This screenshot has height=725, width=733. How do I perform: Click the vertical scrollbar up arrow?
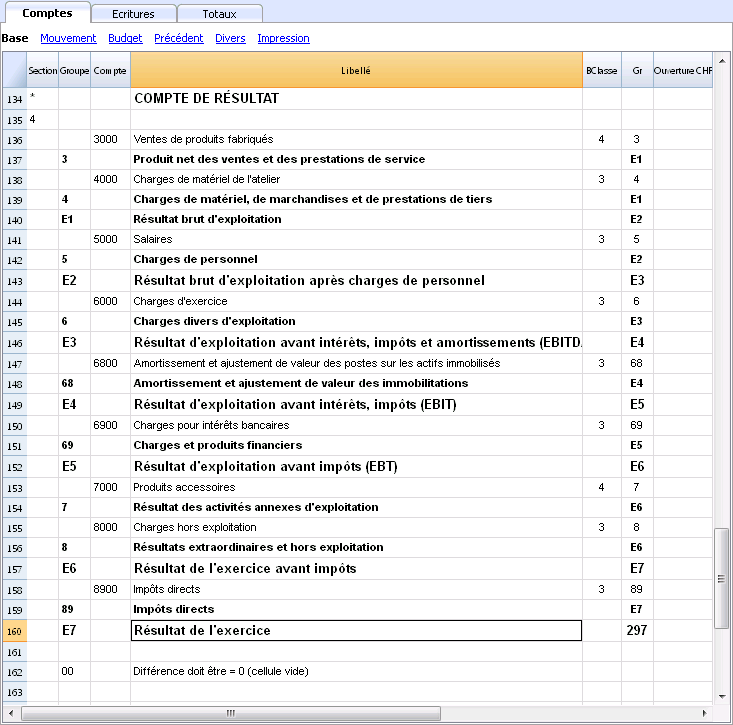click(x=722, y=61)
